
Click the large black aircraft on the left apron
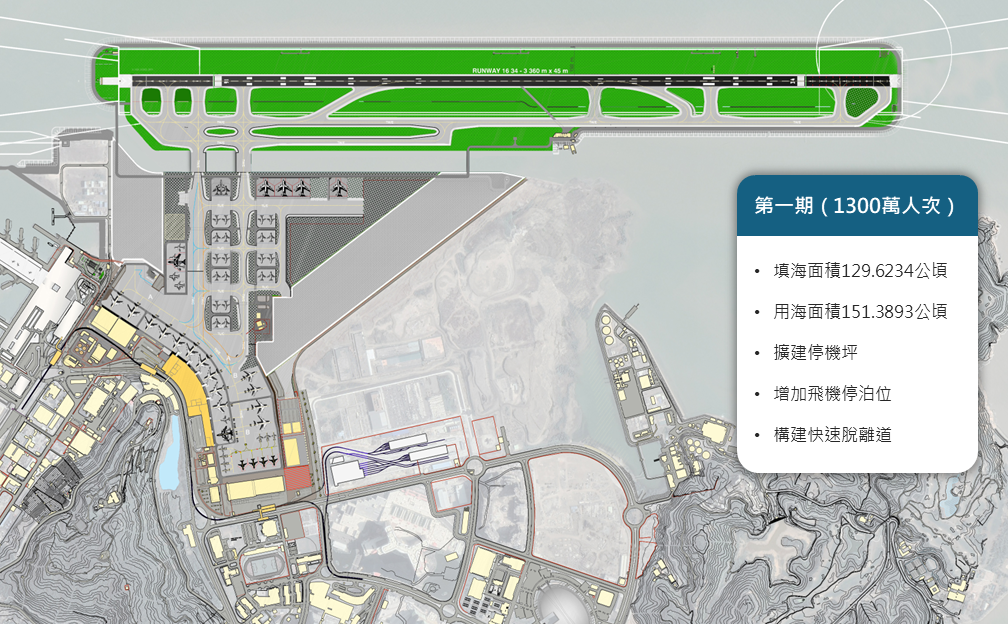click(178, 259)
